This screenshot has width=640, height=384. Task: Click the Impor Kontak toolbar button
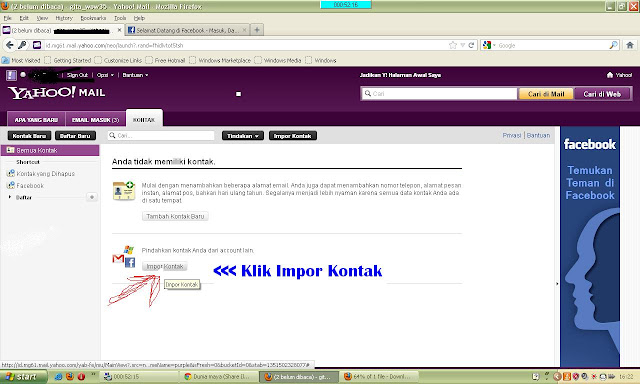tap(293, 136)
